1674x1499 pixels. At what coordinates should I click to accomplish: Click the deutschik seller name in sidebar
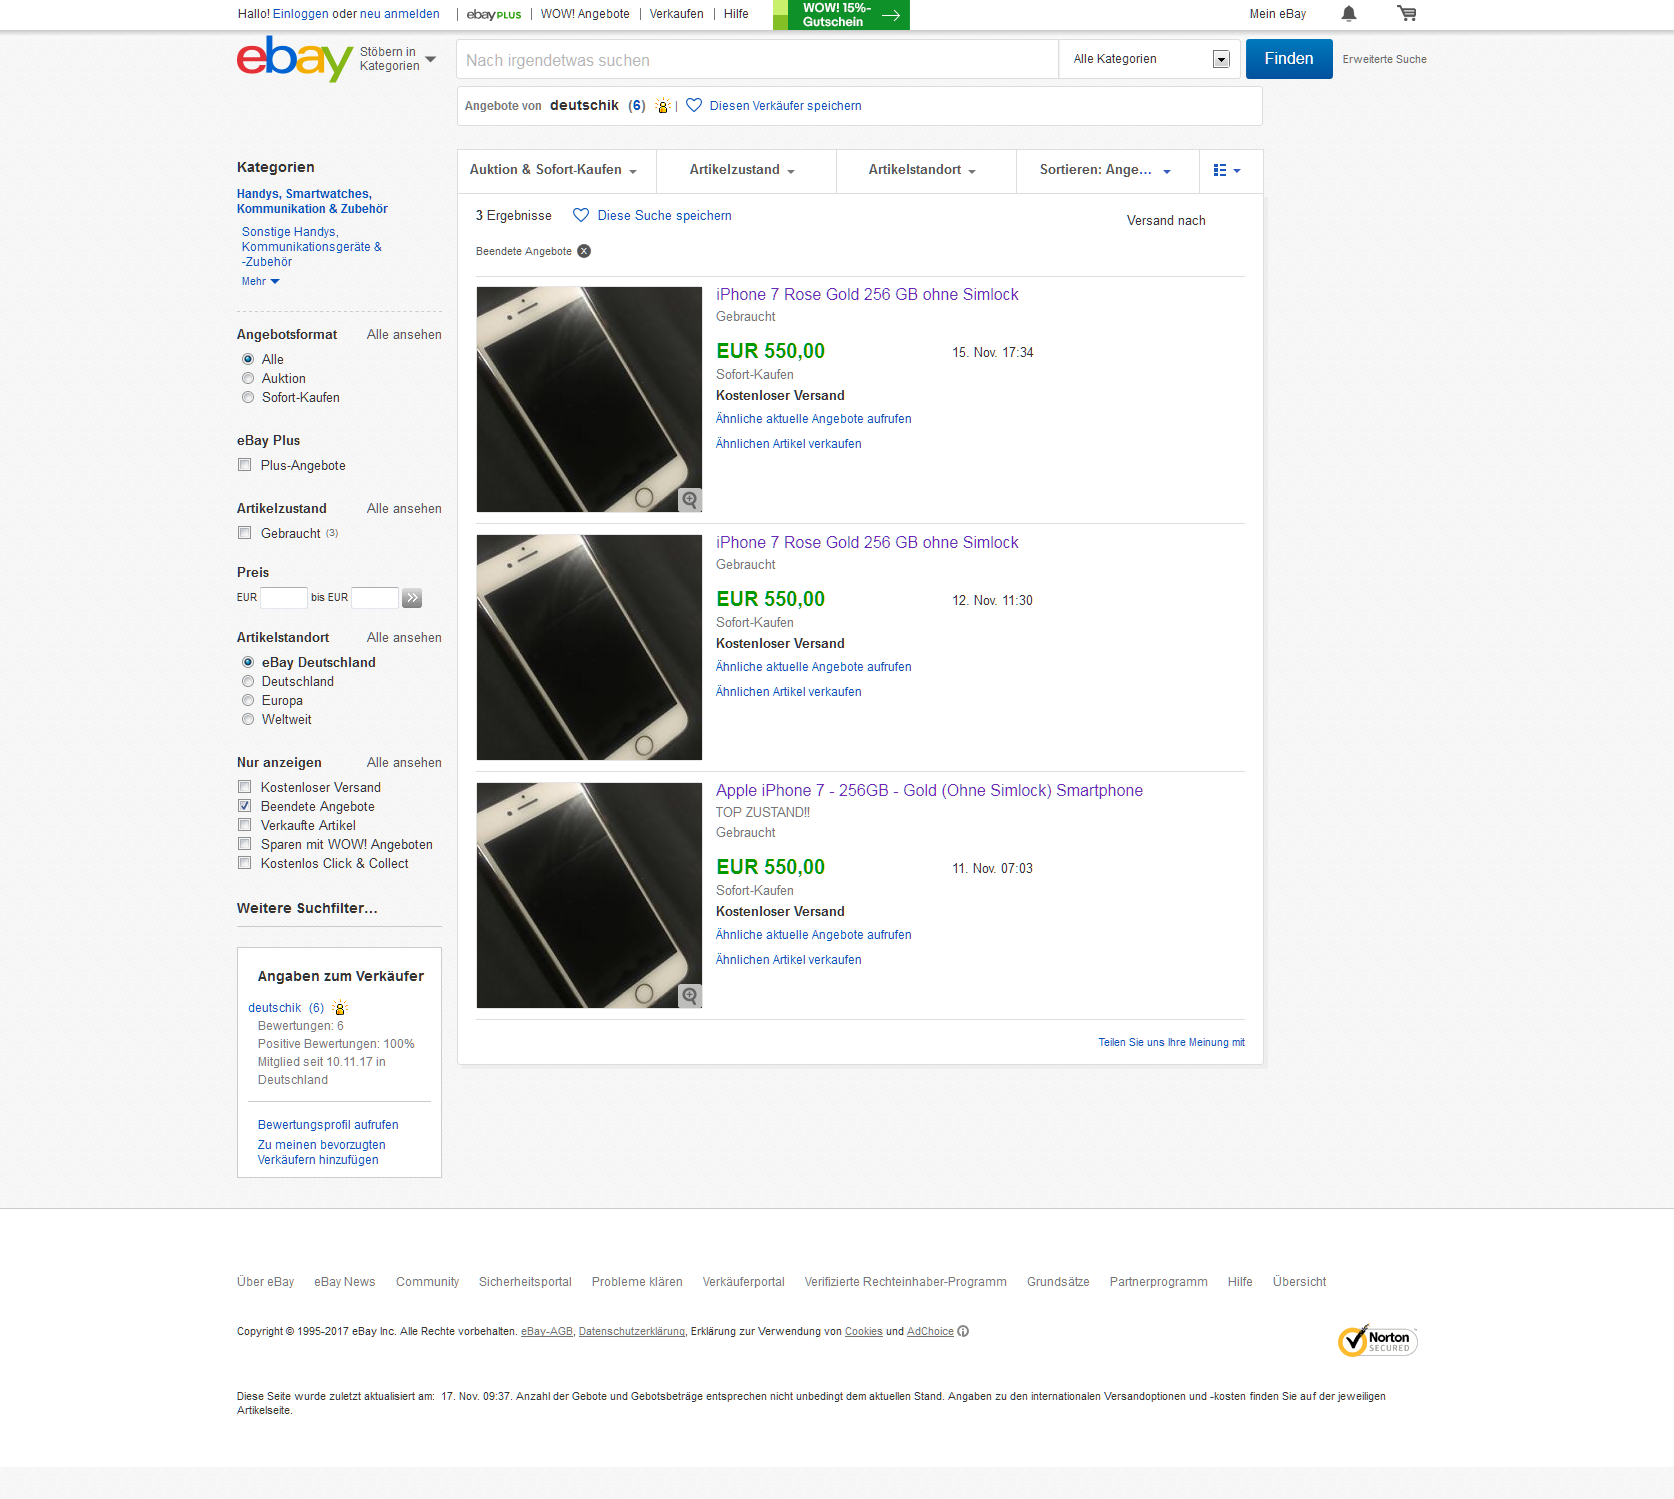[274, 1008]
